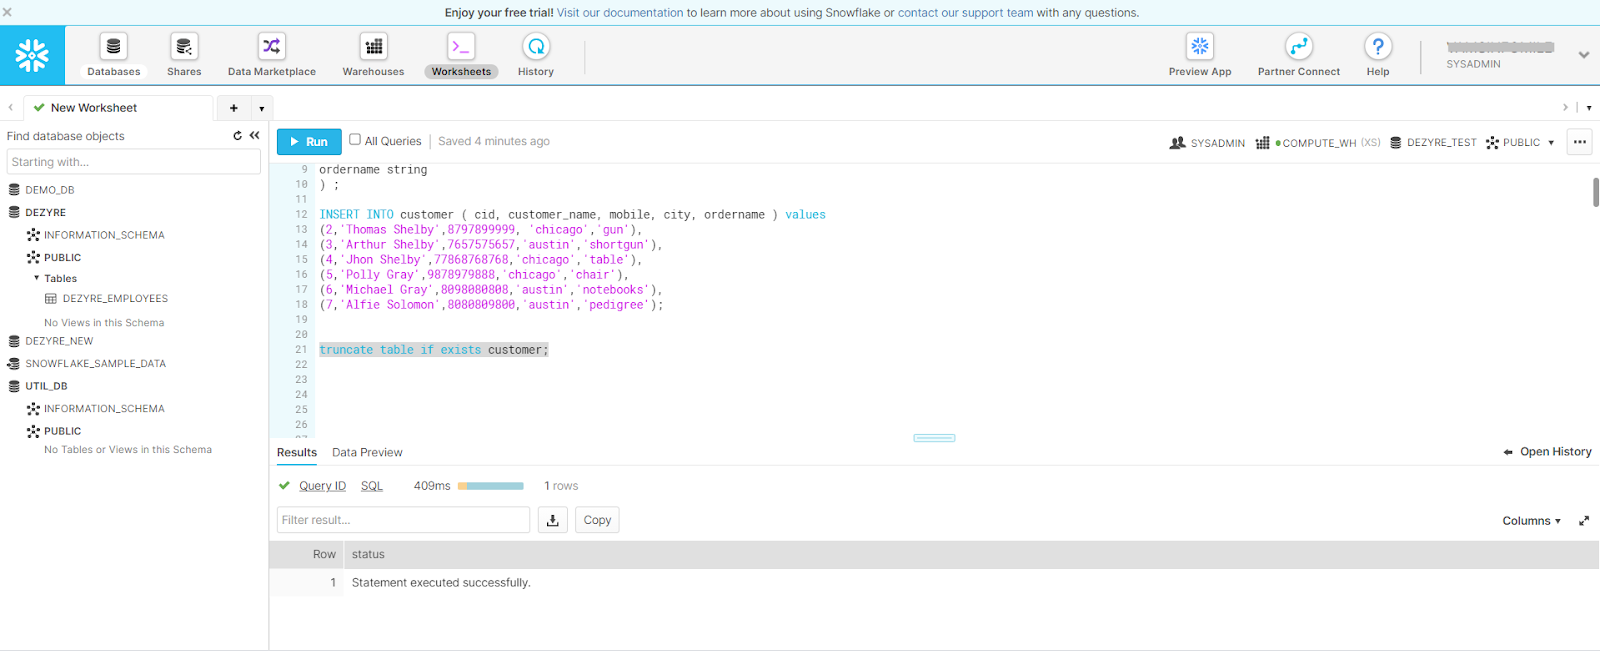Open the Warehouses icon

tap(373, 47)
